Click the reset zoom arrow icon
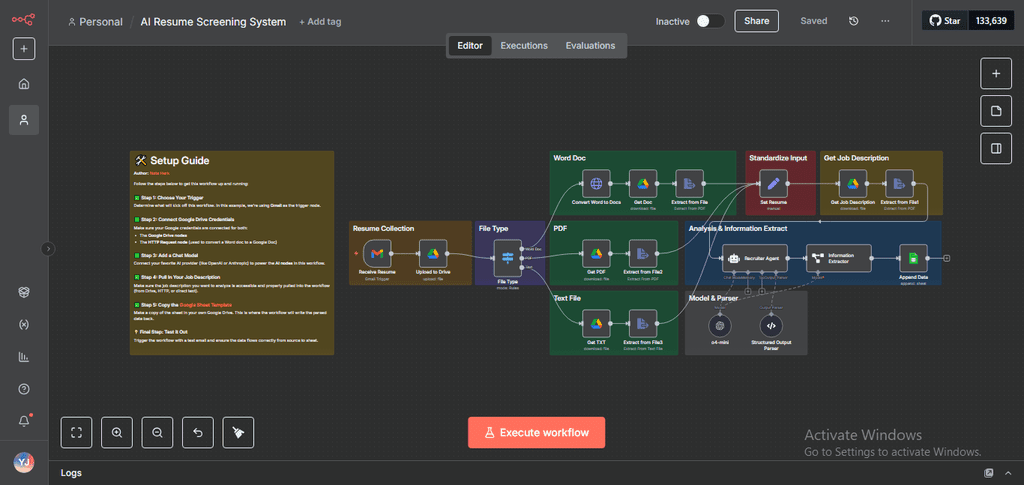 click(x=198, y=432)
